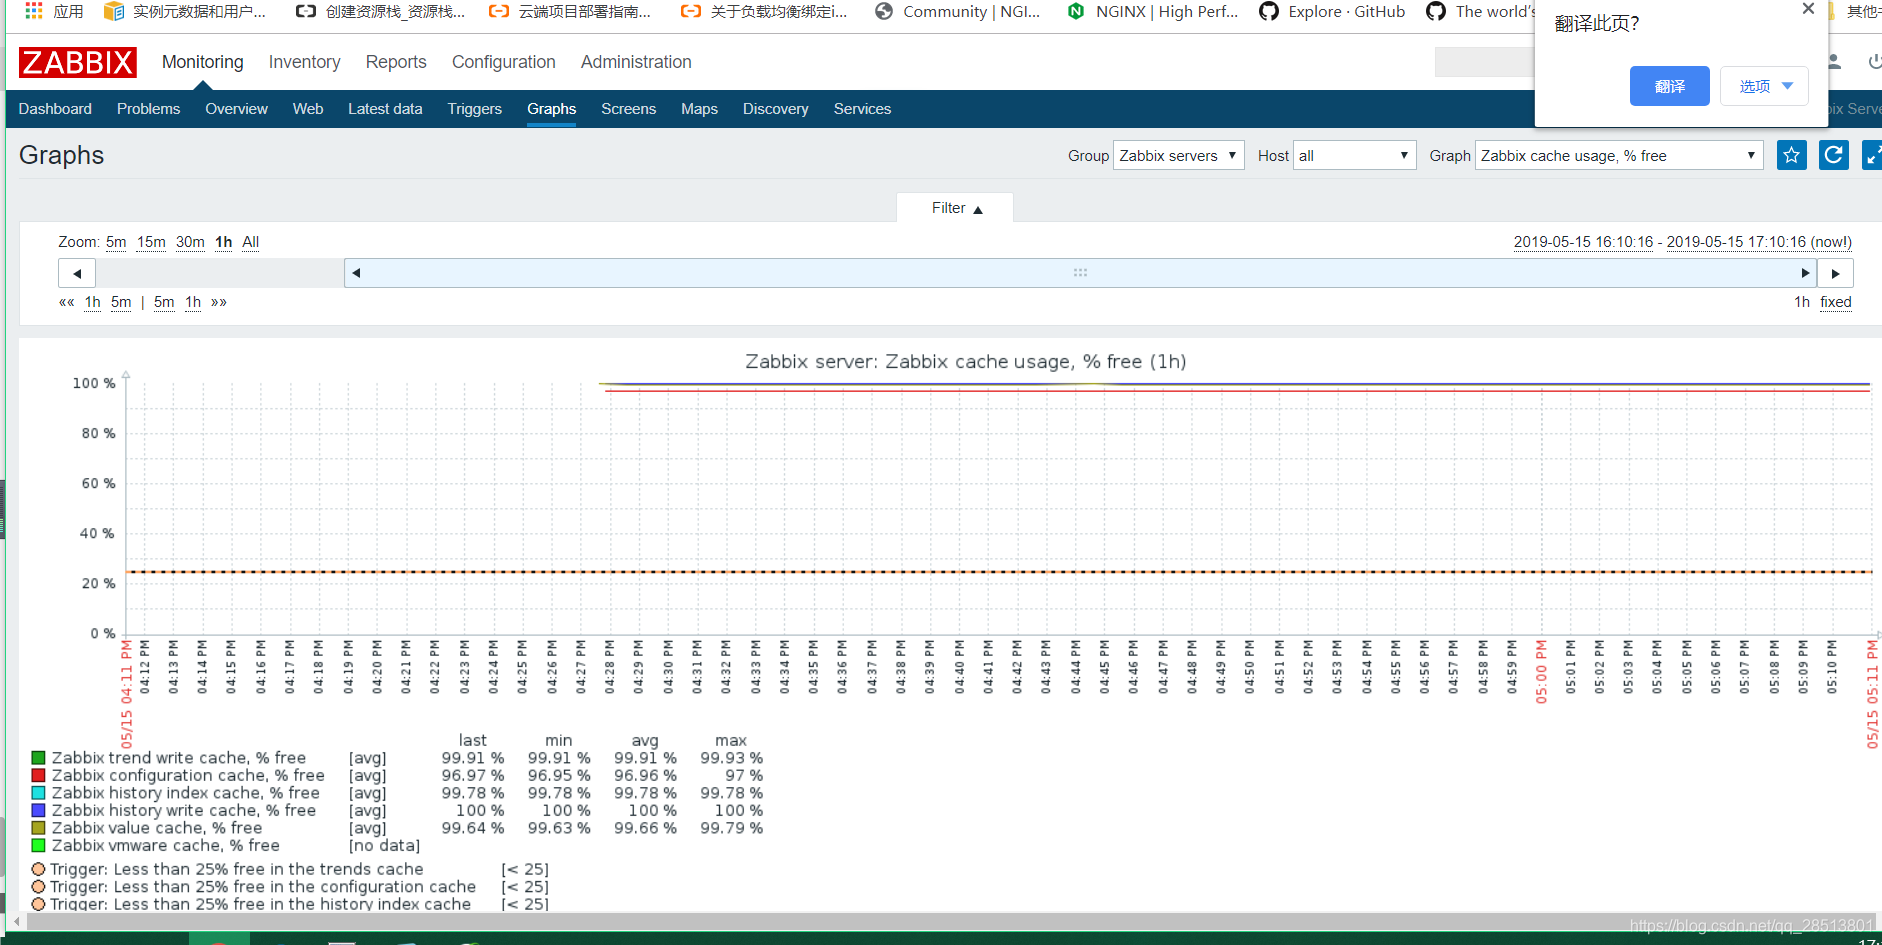Go to Maps submenu
This screenshot has width=1882, height=945.
pos(699,109)
